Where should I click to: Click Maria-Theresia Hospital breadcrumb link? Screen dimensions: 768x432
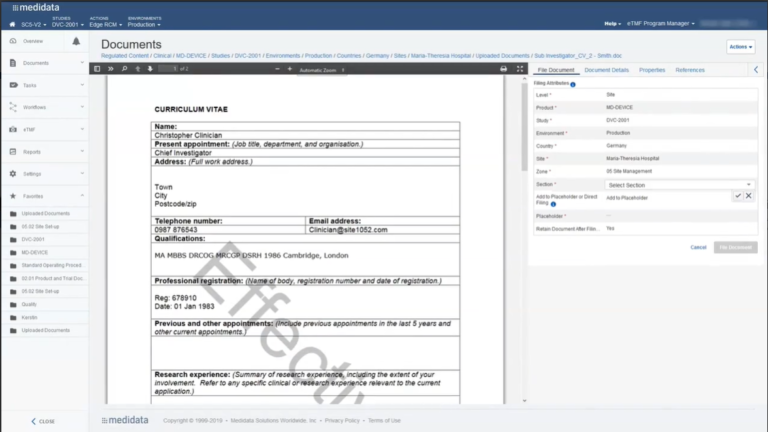440,56
